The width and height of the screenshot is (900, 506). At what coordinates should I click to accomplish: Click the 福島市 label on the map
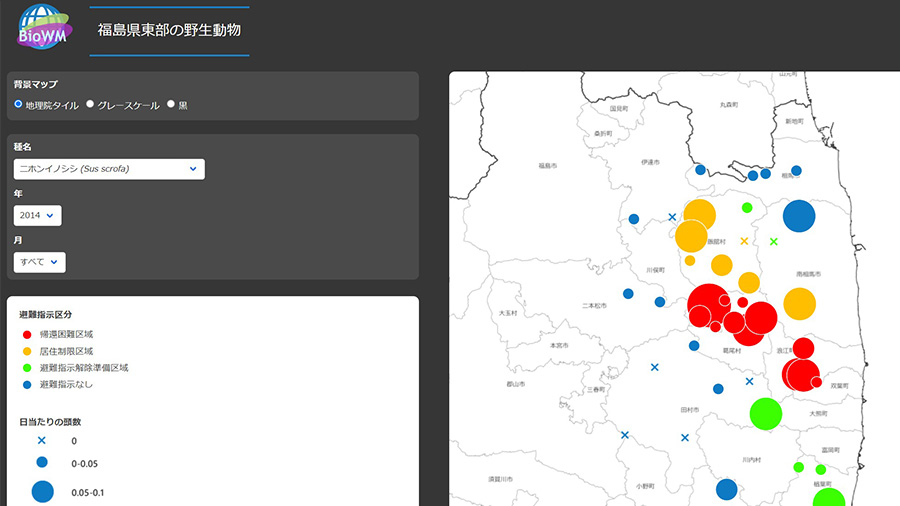pos(546,166)
